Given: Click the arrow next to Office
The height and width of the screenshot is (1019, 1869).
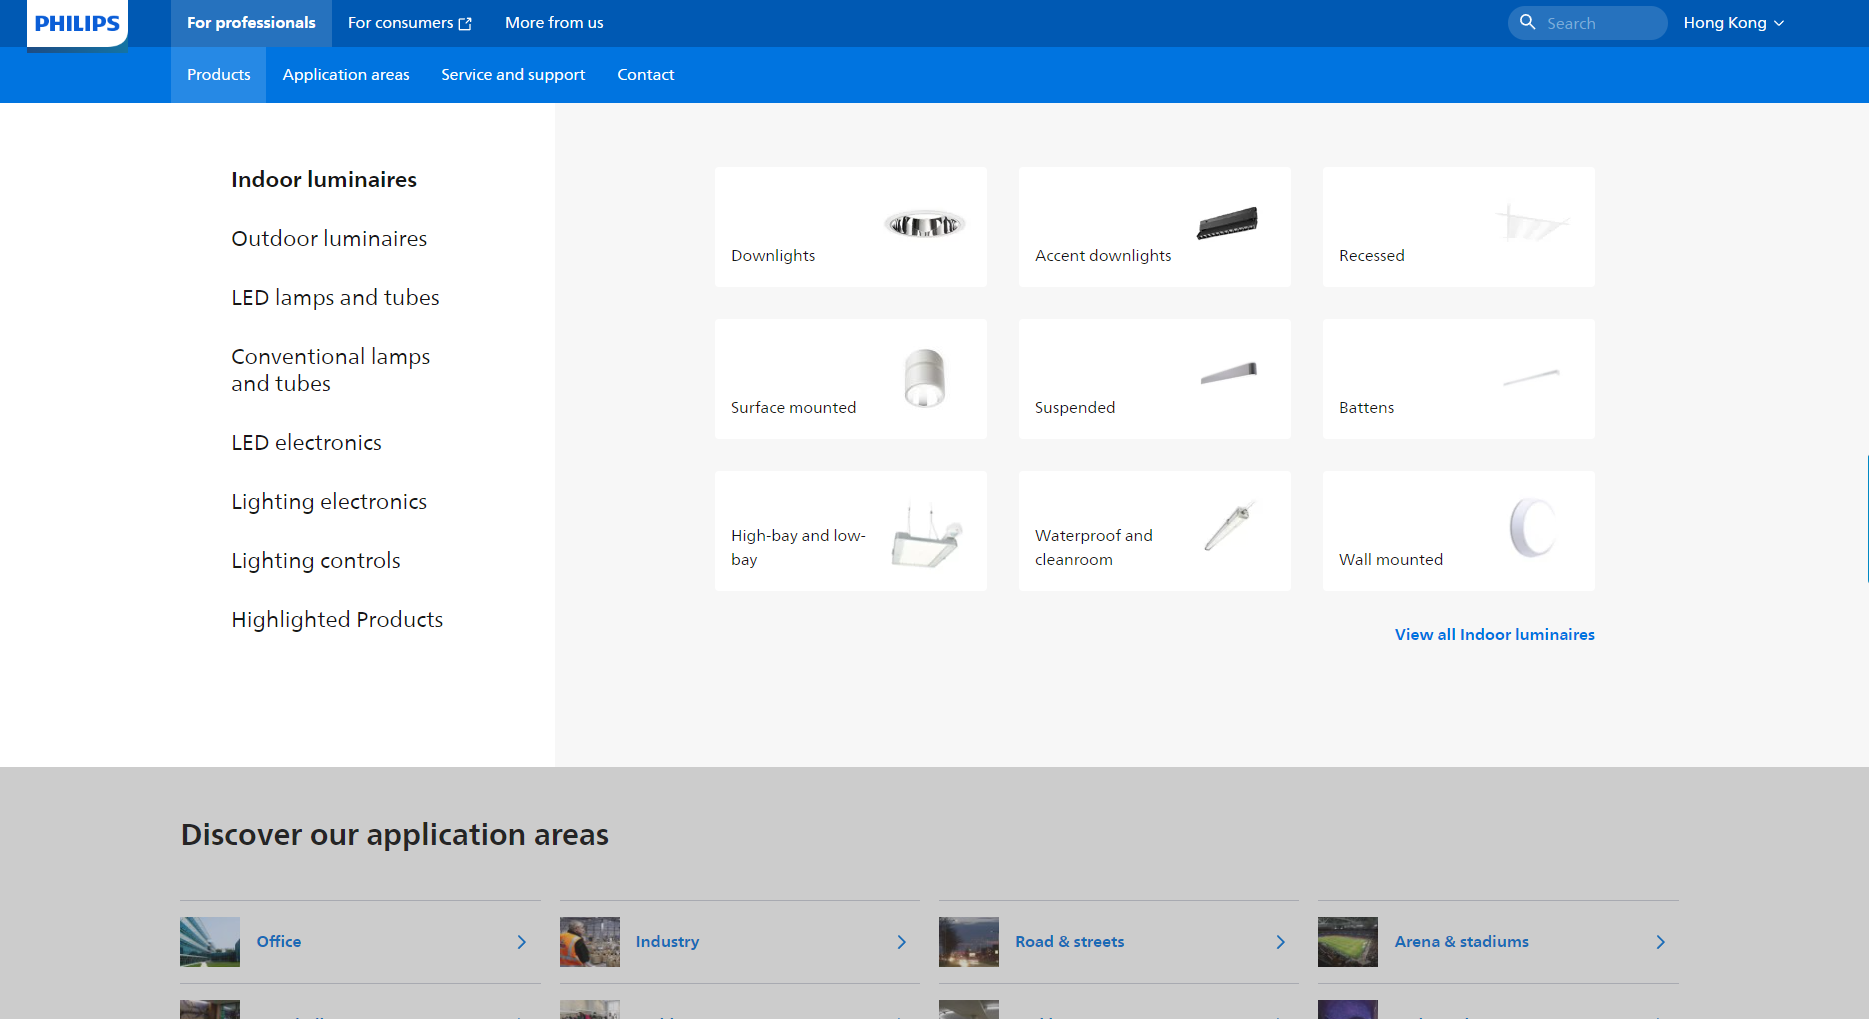Looking at the screenshot, I should click(521, 942).
